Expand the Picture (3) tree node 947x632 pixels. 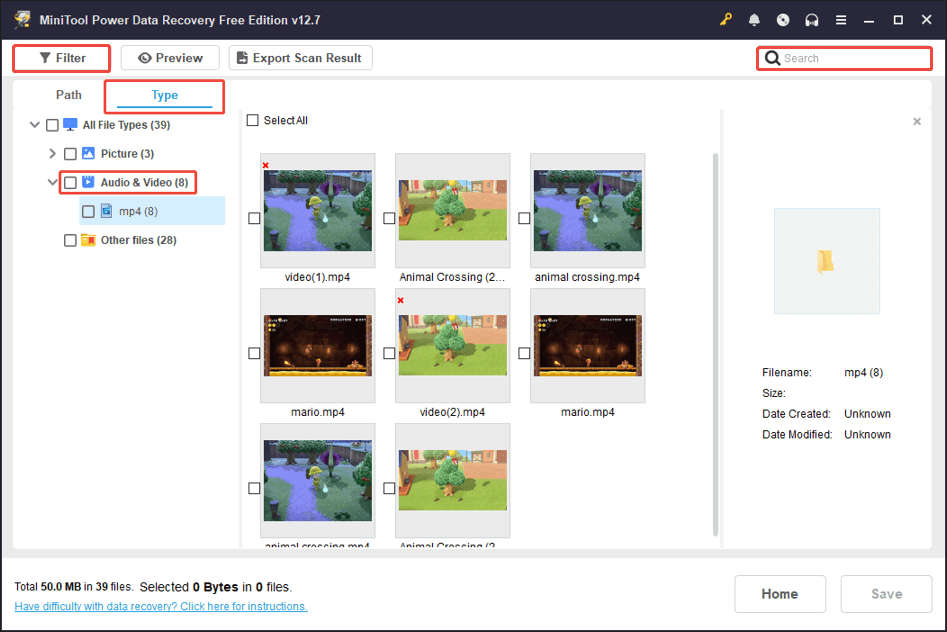coord(51,153)
